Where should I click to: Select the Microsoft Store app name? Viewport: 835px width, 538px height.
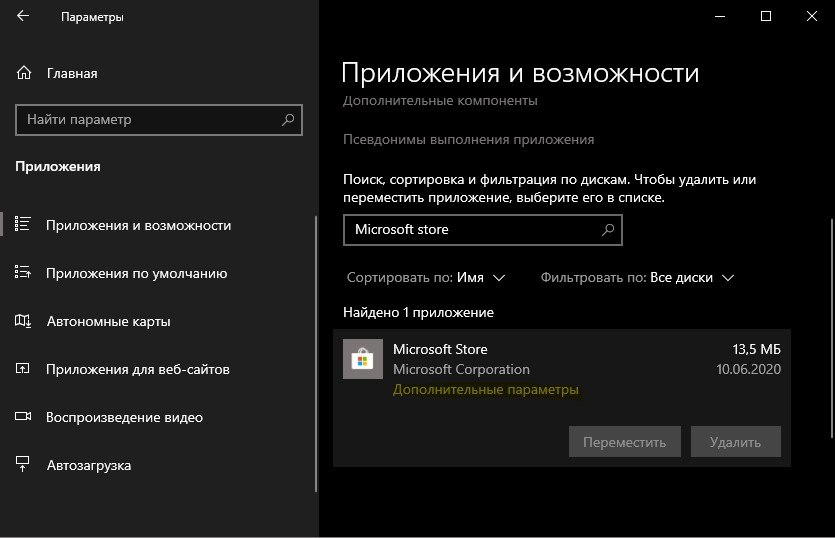pyautogui.click(x=440, y=349)
